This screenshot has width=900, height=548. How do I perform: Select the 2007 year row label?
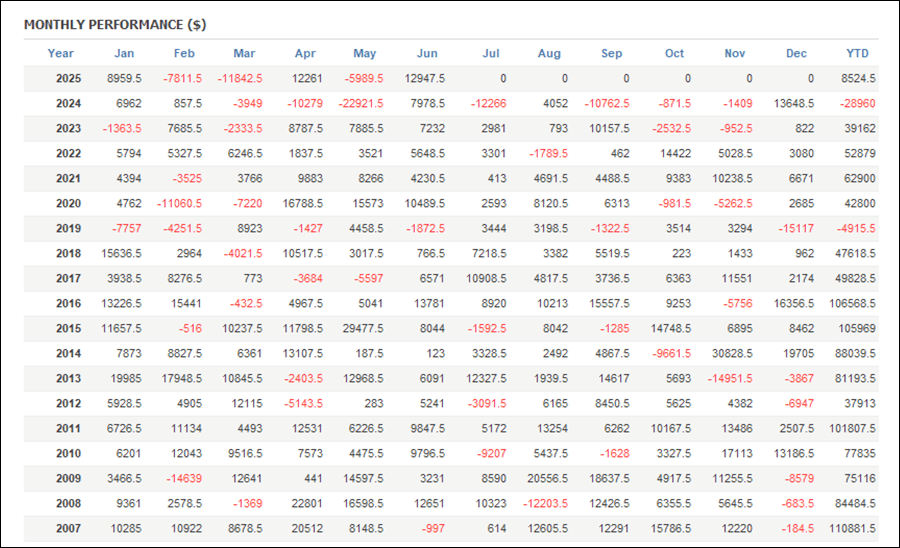tap(68, 528)
